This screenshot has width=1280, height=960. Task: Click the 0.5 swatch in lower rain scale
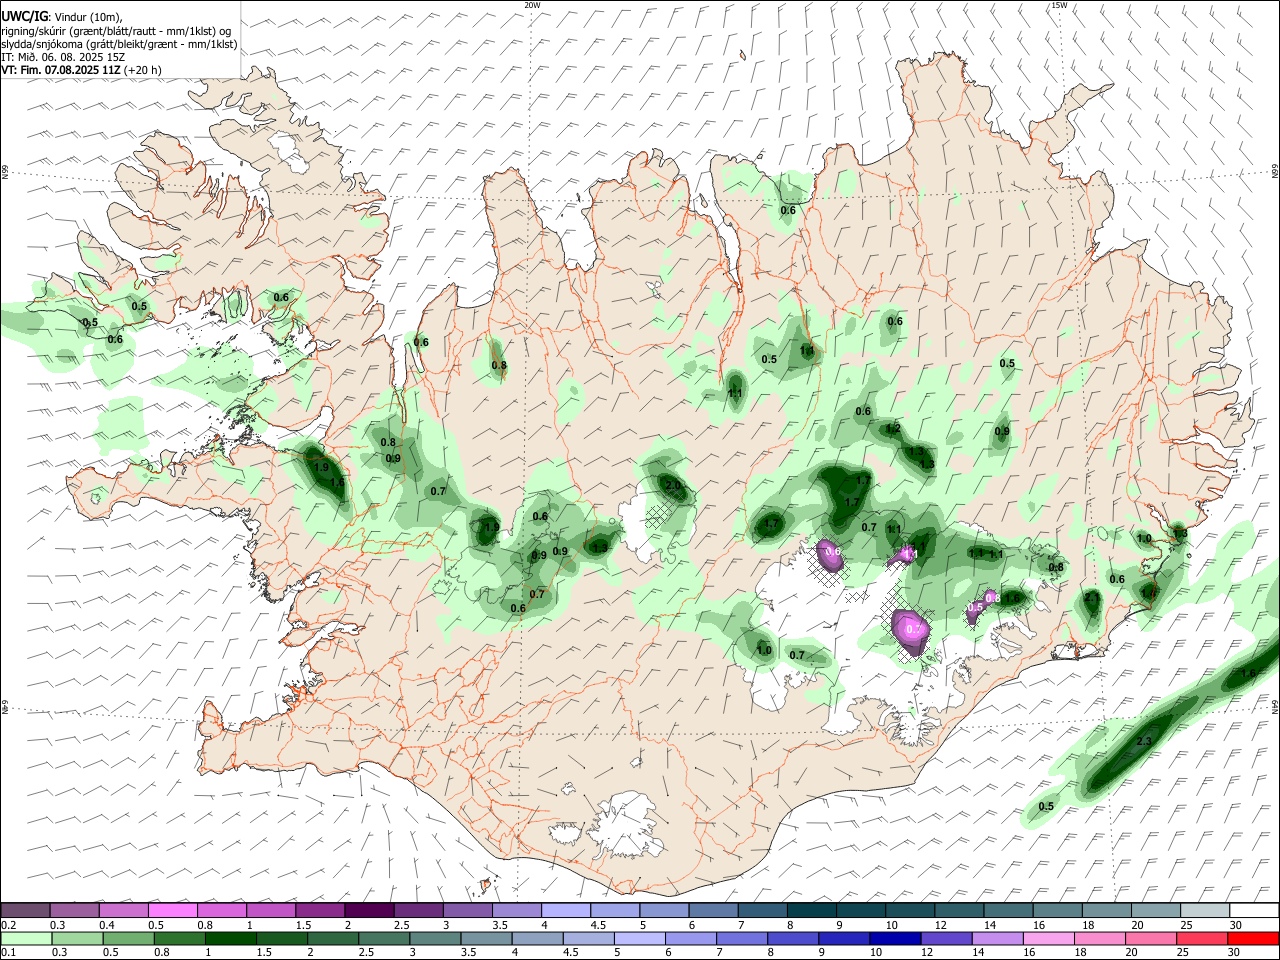pos(129,938)
